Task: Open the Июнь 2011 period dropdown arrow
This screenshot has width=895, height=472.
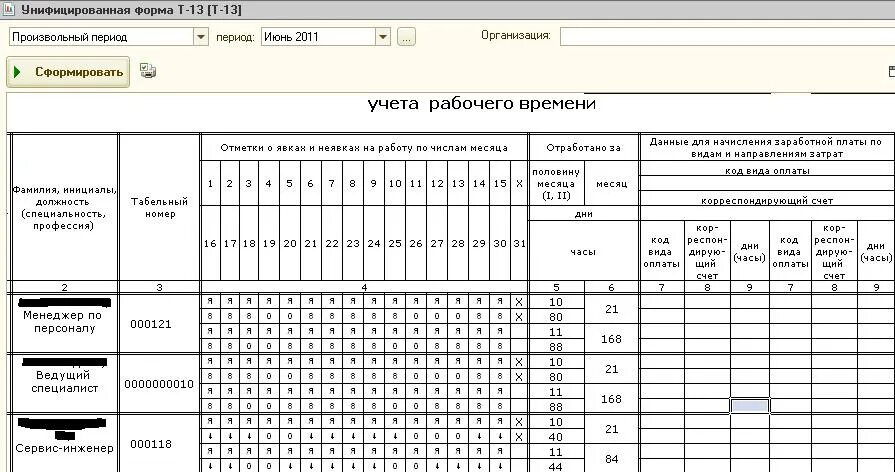Action: (x=382, y=37)
